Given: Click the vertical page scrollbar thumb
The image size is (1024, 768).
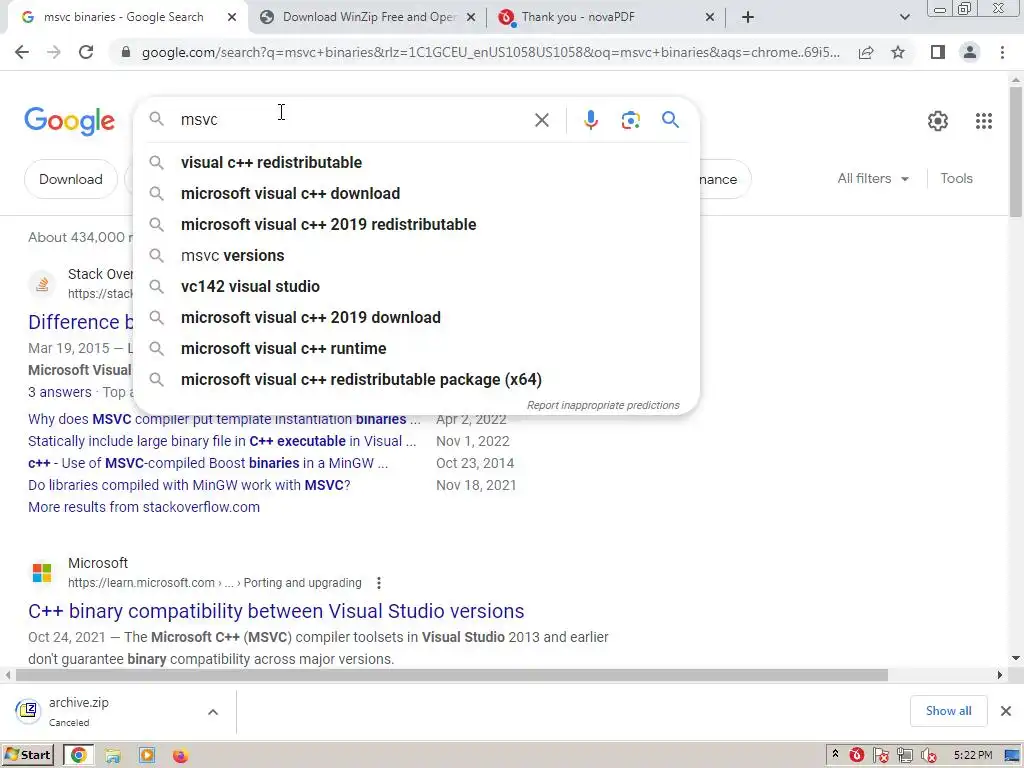Looking at the screenshot, I should point(1016,152).
